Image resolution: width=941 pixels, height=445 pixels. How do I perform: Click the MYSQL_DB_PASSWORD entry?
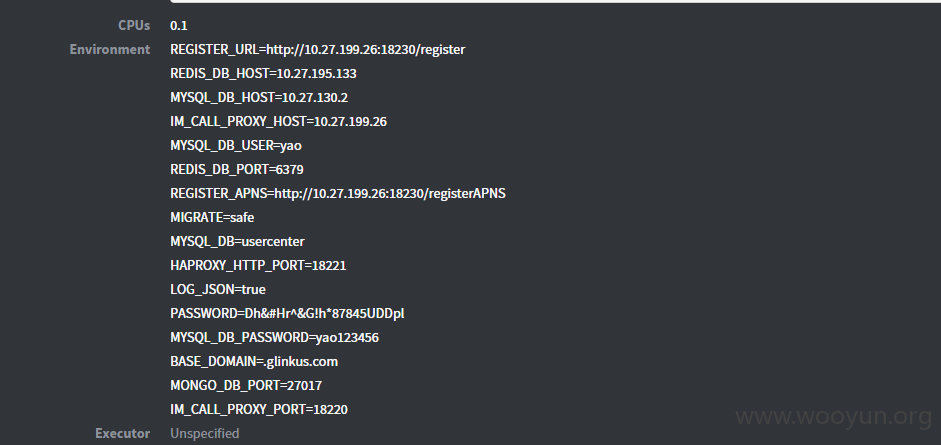pos(274,337)
